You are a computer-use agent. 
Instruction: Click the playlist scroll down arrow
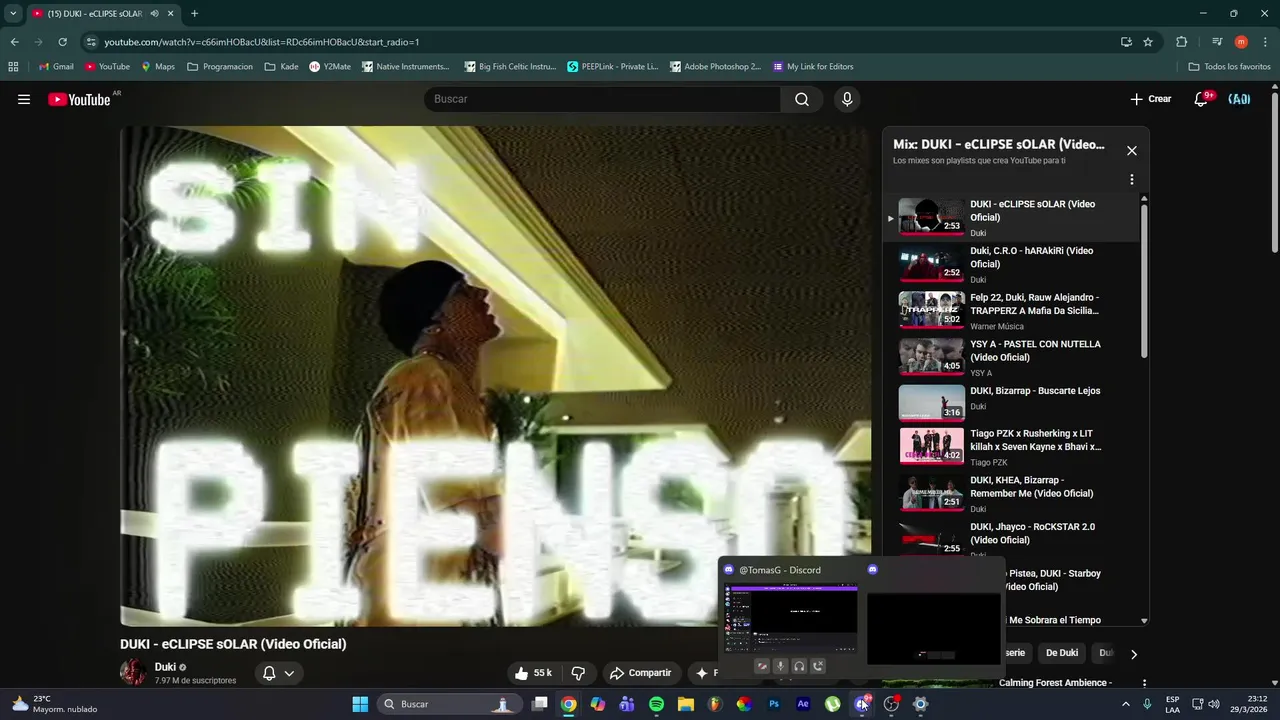[x=1144, y=621]
